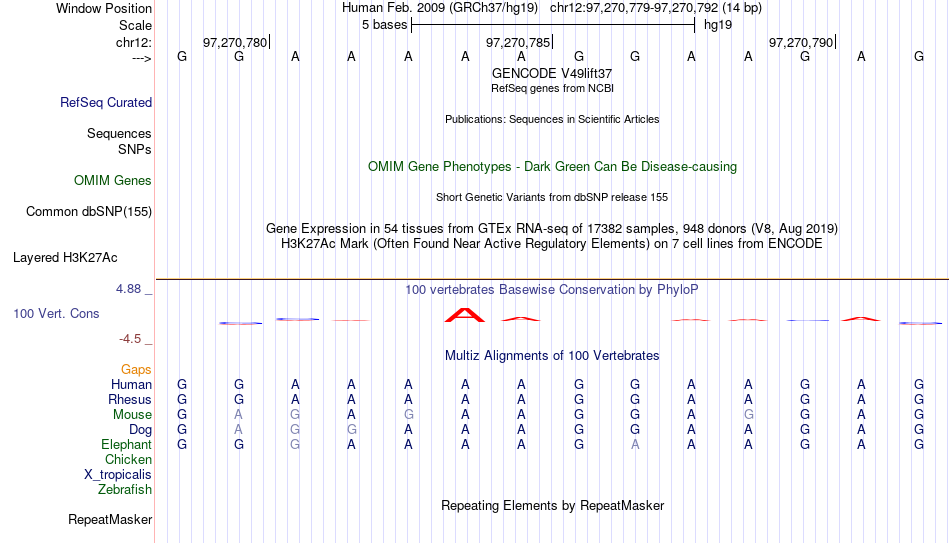Click the 97,270,790 ruler position marker
This screenshot has width=950, height=543.
pos(801,42)
